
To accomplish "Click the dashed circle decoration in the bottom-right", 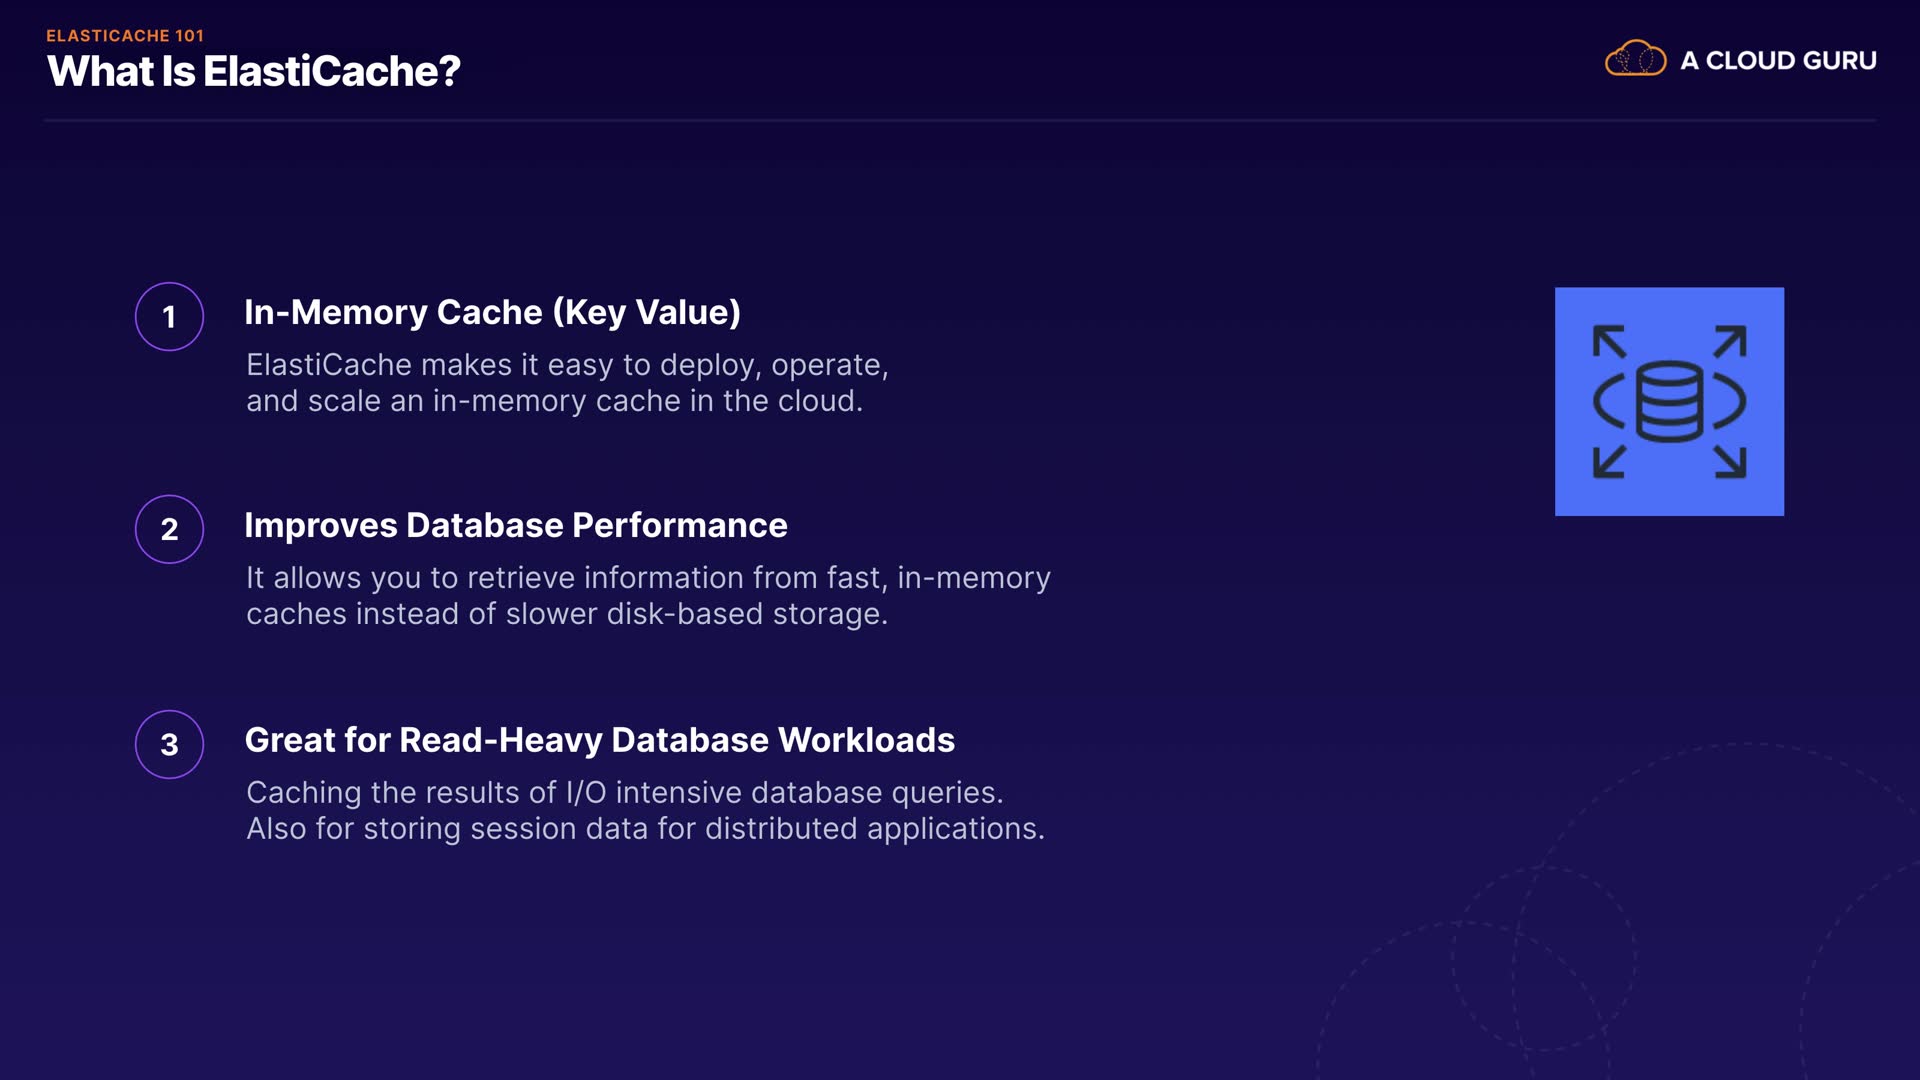I will 1544,958.
